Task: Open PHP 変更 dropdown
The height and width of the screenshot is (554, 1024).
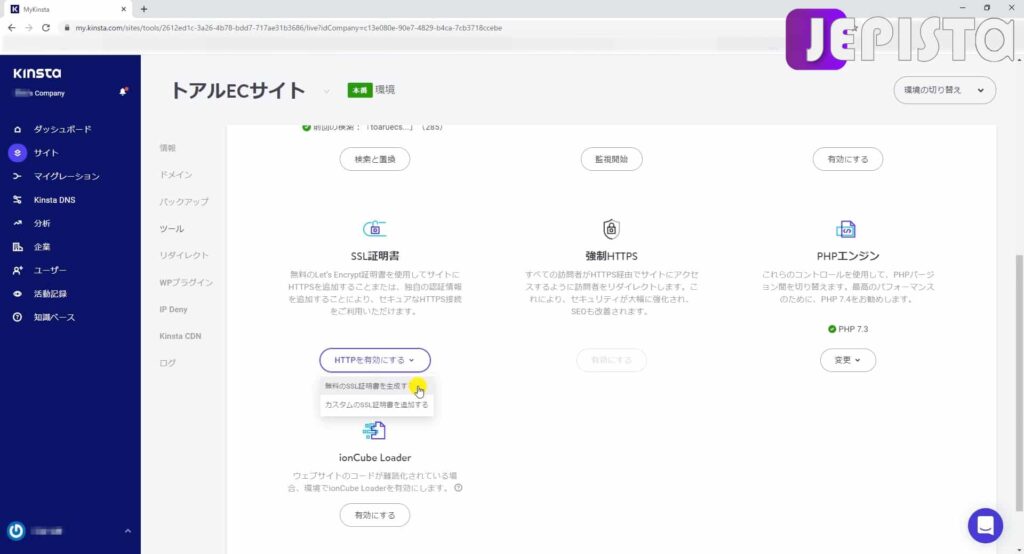Action: [848, 360]
